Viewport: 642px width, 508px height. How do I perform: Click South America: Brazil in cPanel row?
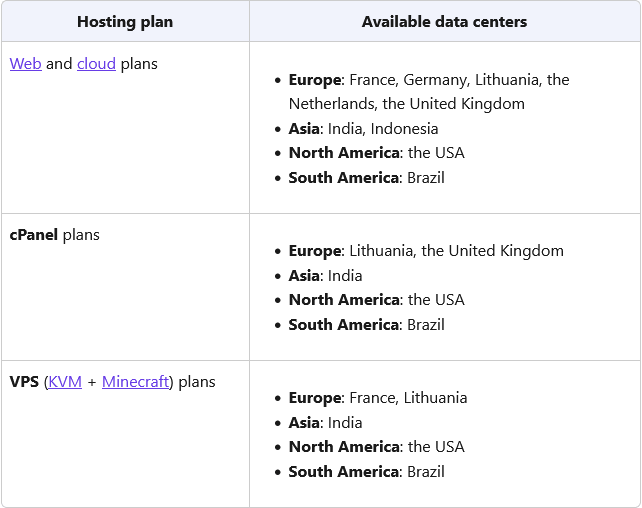(366, 325)
